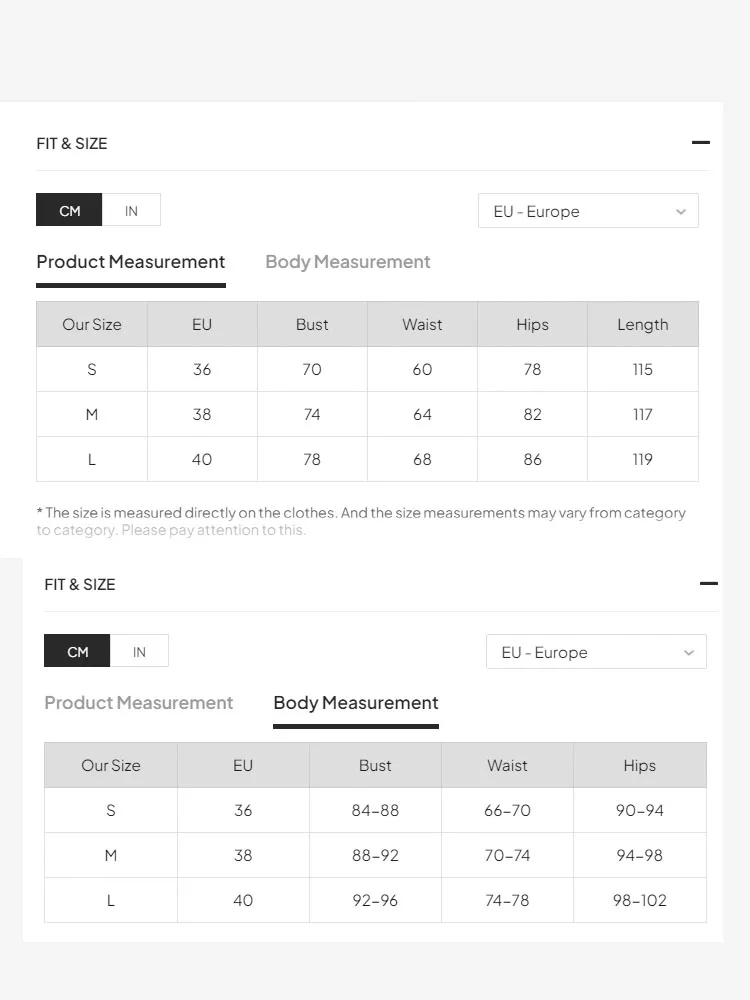
Task: Select CM units in the lower panel
Action: [x=77, y=651]
